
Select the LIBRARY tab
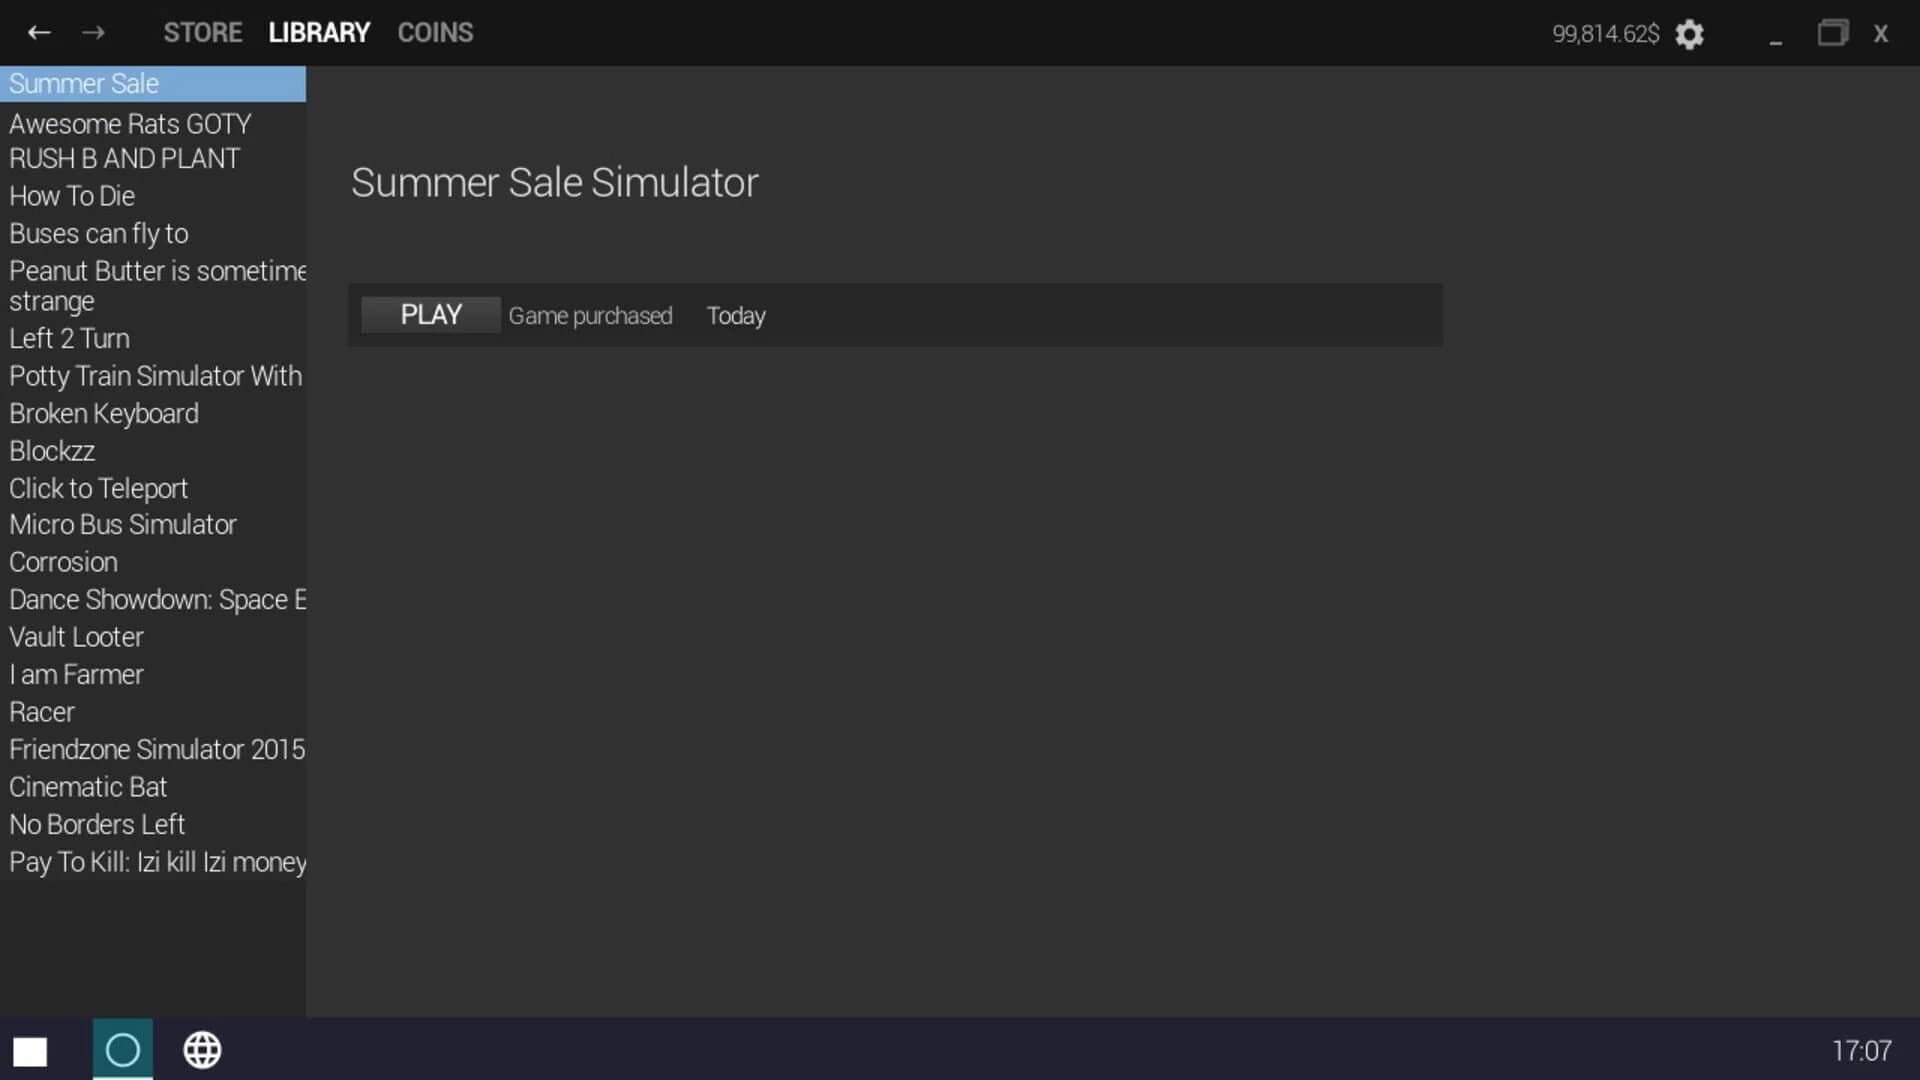pyautogui.click(x=318, y=31)
